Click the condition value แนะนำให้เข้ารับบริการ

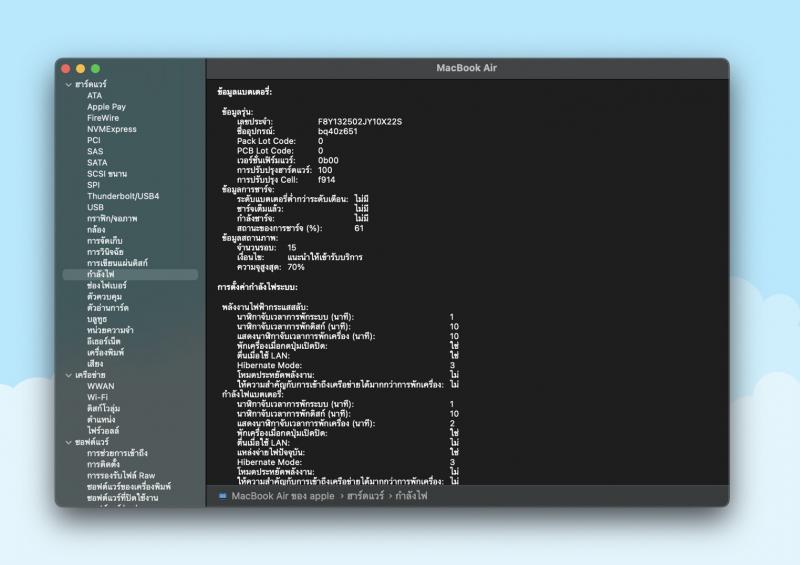[324, 258]
